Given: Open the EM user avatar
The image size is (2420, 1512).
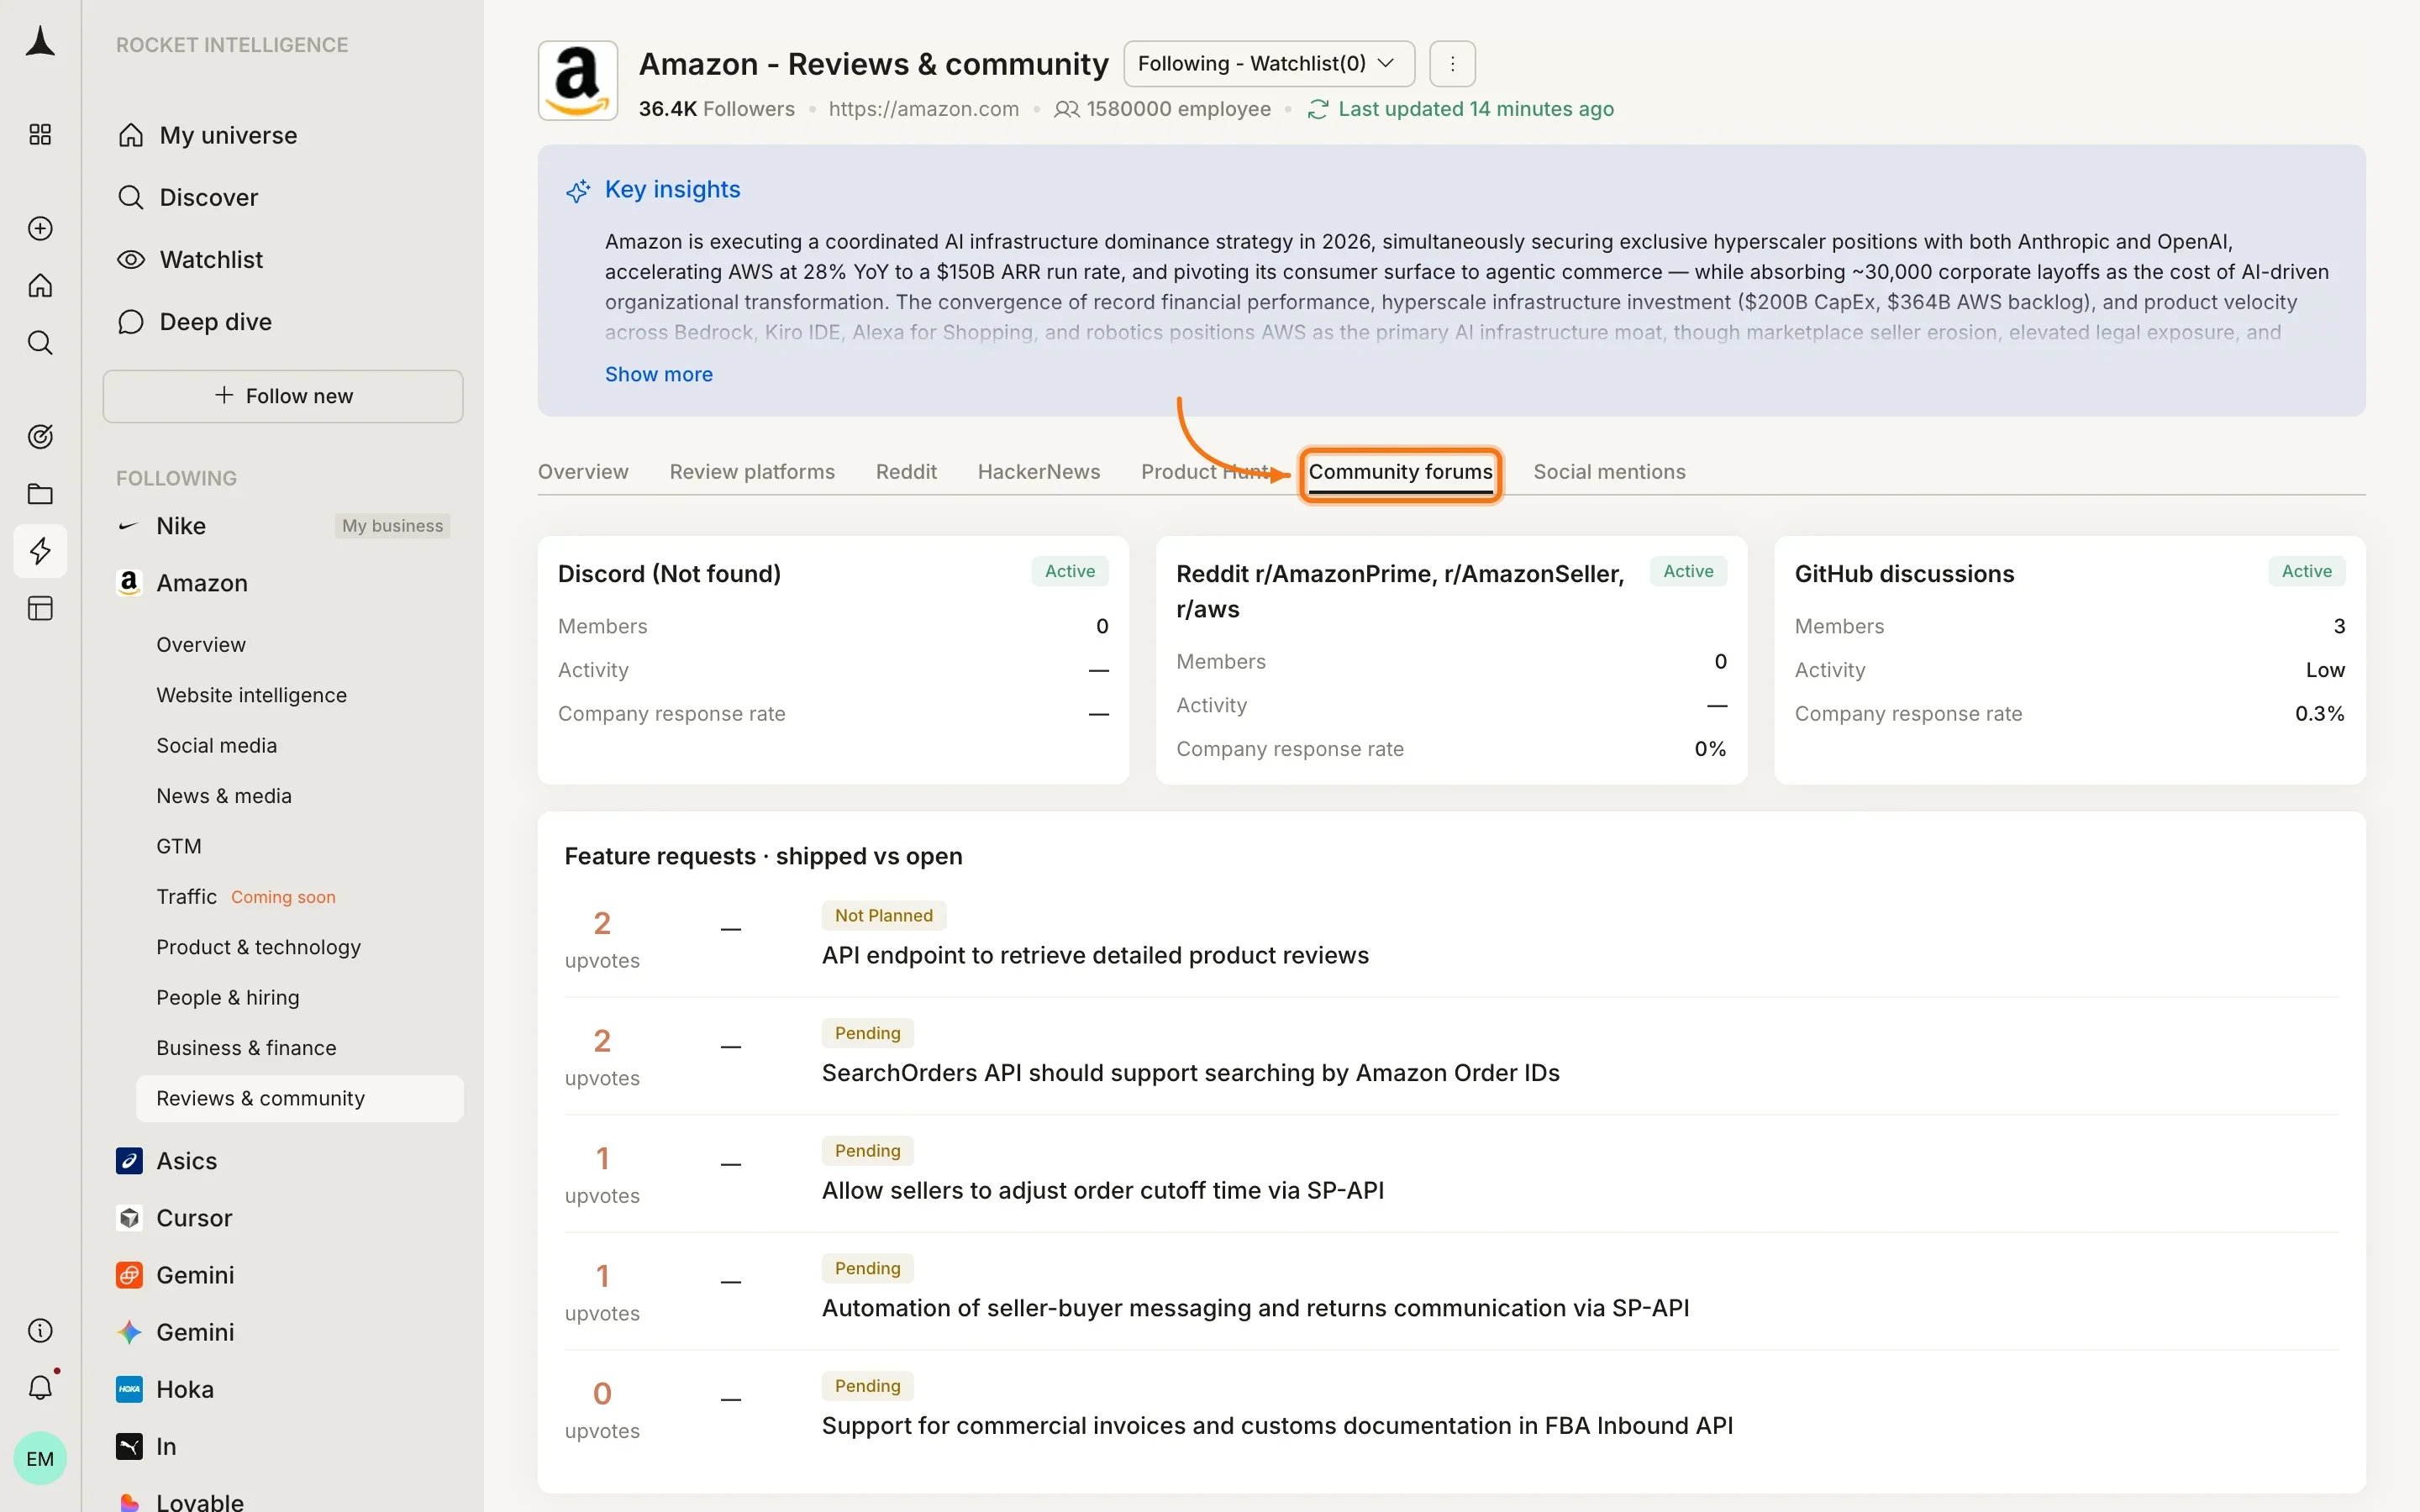Looking at the screenshot, I should (40, 1459).
